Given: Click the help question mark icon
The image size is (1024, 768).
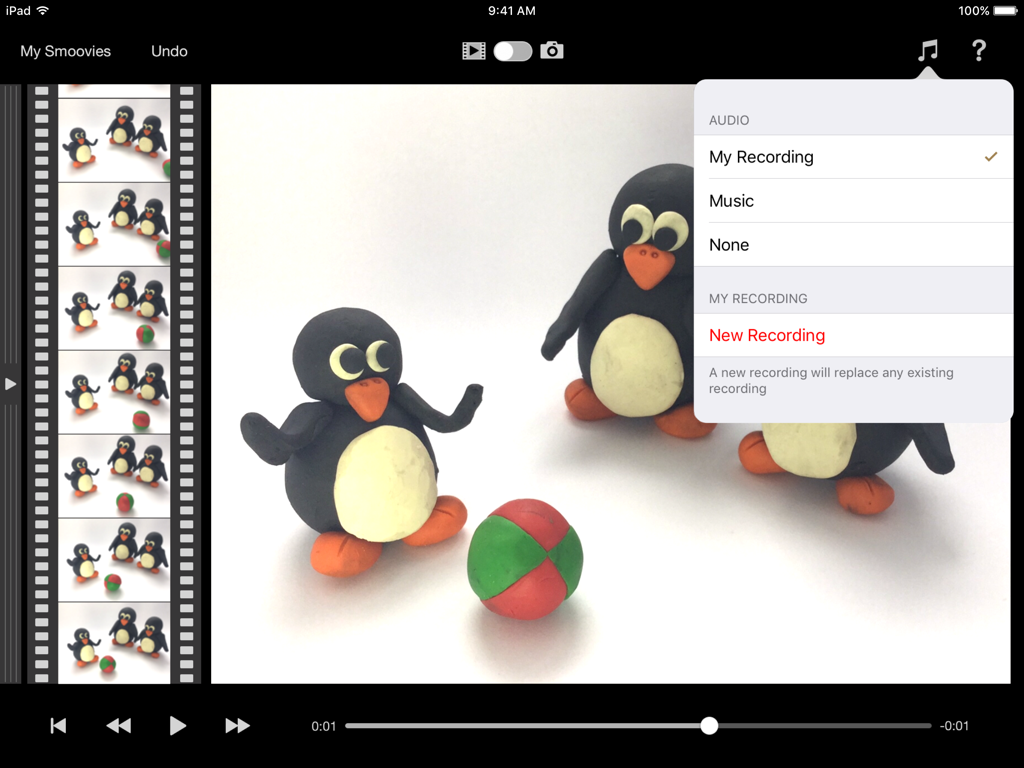Looking at the screenshot, I should [978, 50].
